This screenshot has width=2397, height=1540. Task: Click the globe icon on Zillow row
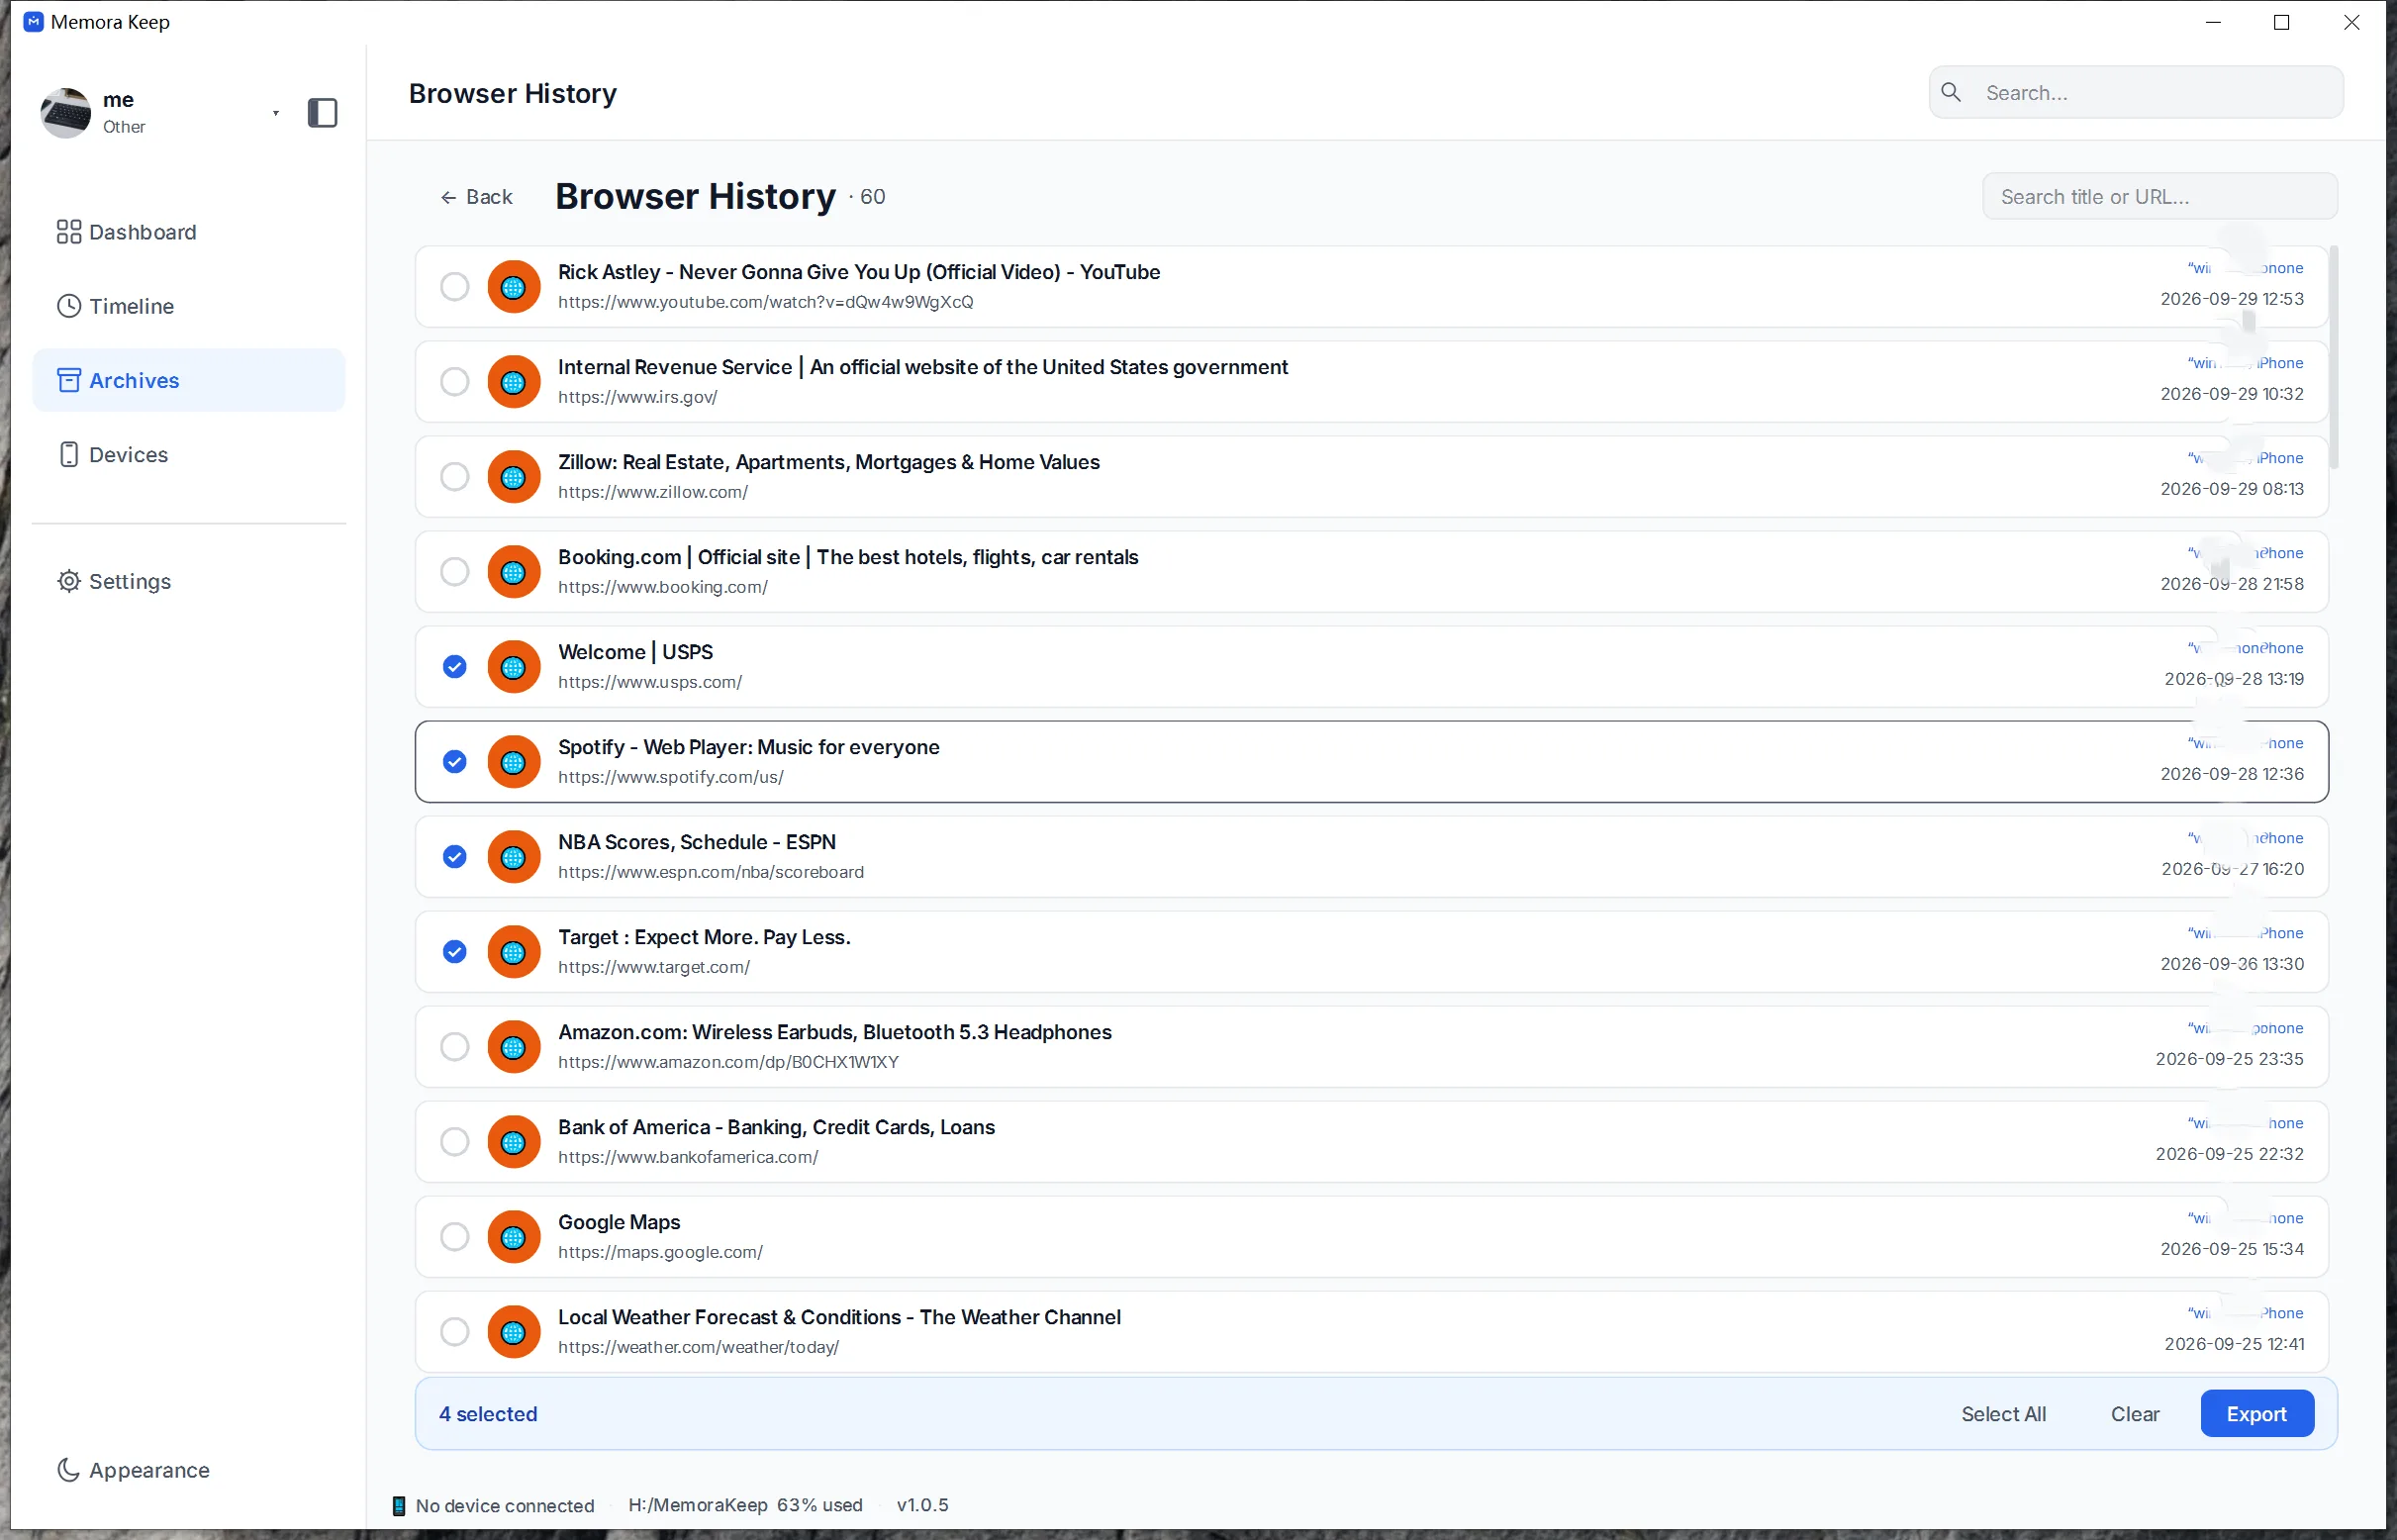[514, 477]
